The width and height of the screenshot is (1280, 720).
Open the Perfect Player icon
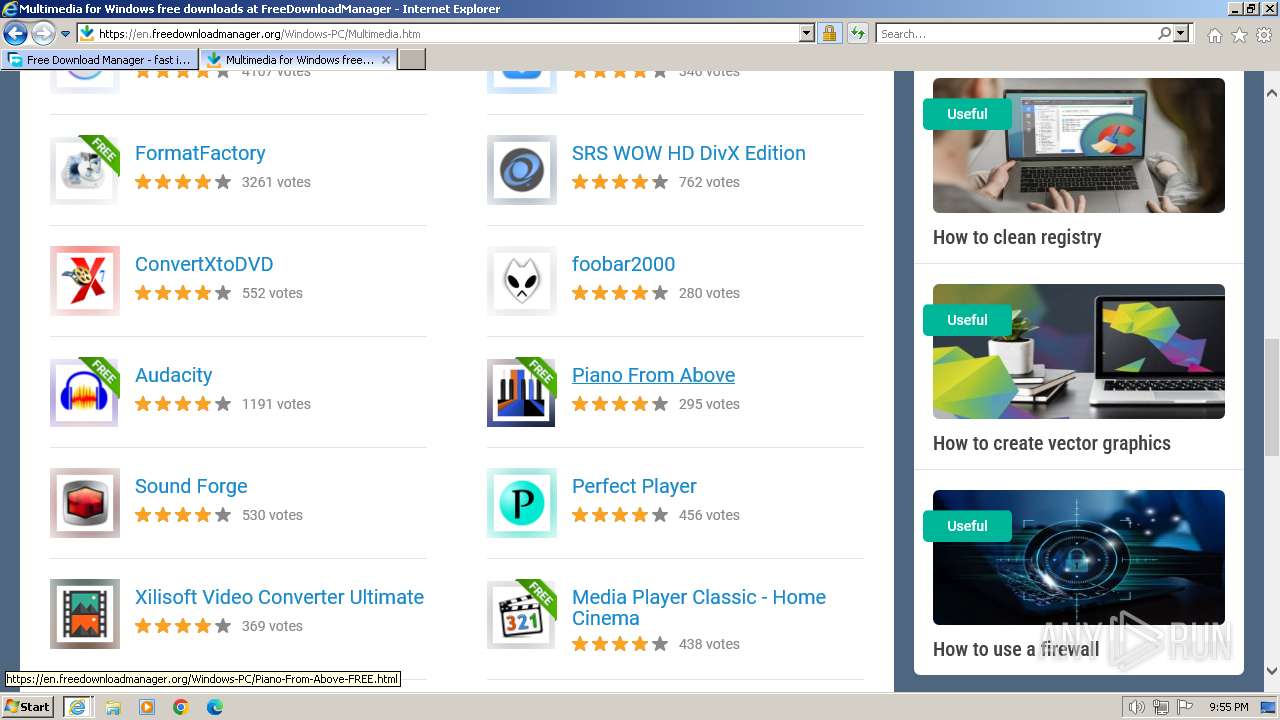[x=522, y=503]
